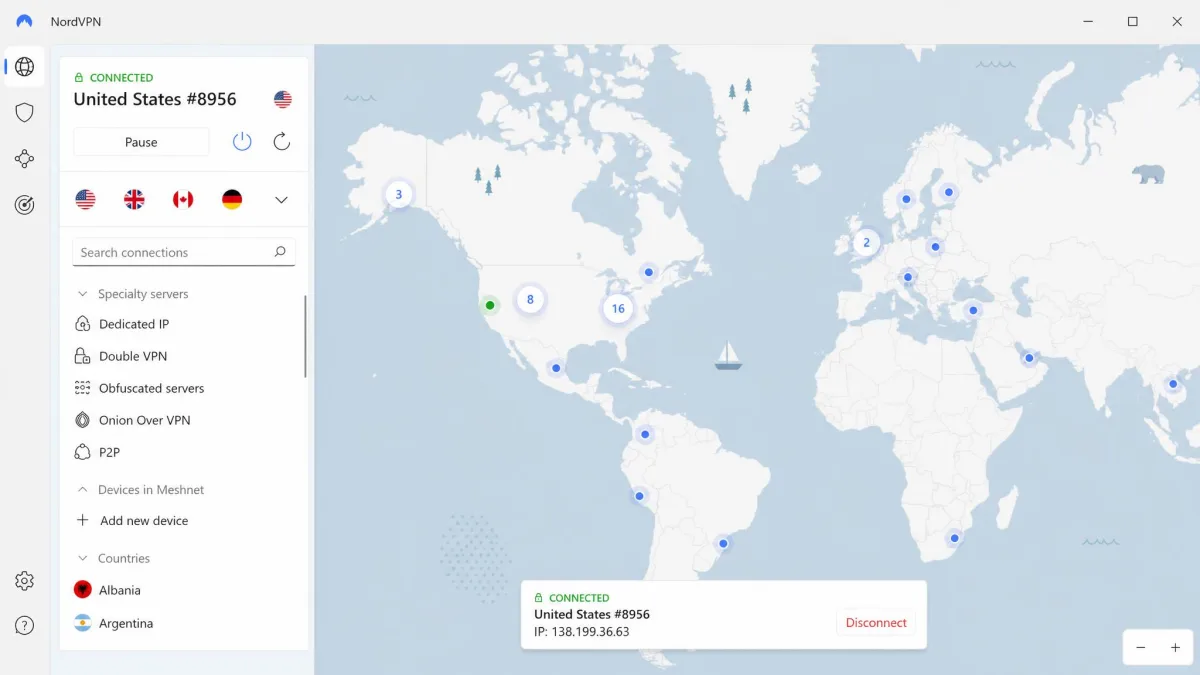The width and height of the screenshot is (1200, 675).
Task: Zoom in the map with plus
Action: click(1175, 647)
